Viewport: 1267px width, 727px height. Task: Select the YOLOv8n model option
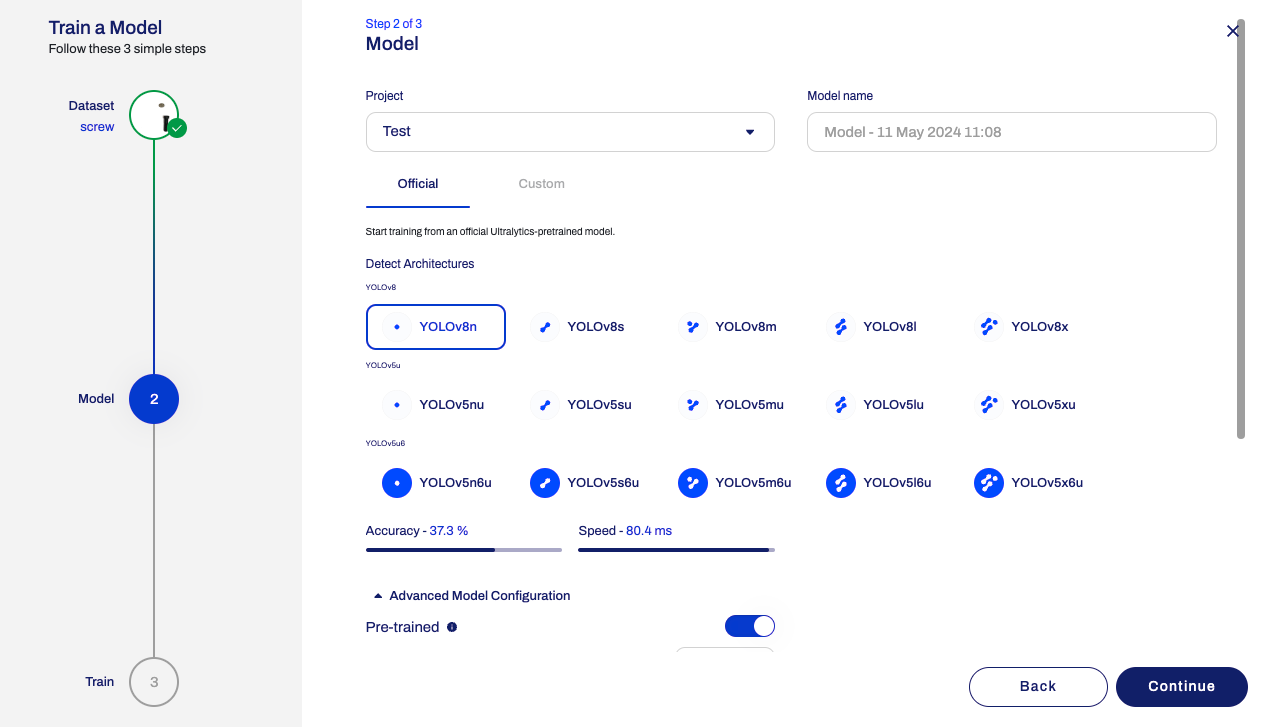coord(436,327)
